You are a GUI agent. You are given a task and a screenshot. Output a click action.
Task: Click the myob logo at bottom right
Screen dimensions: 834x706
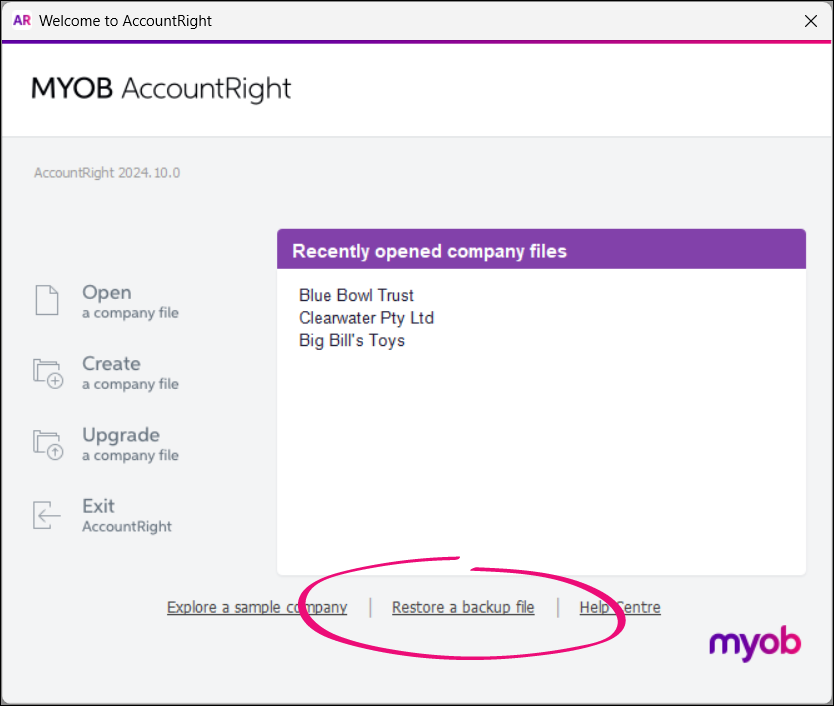click(x=754, y=645)
